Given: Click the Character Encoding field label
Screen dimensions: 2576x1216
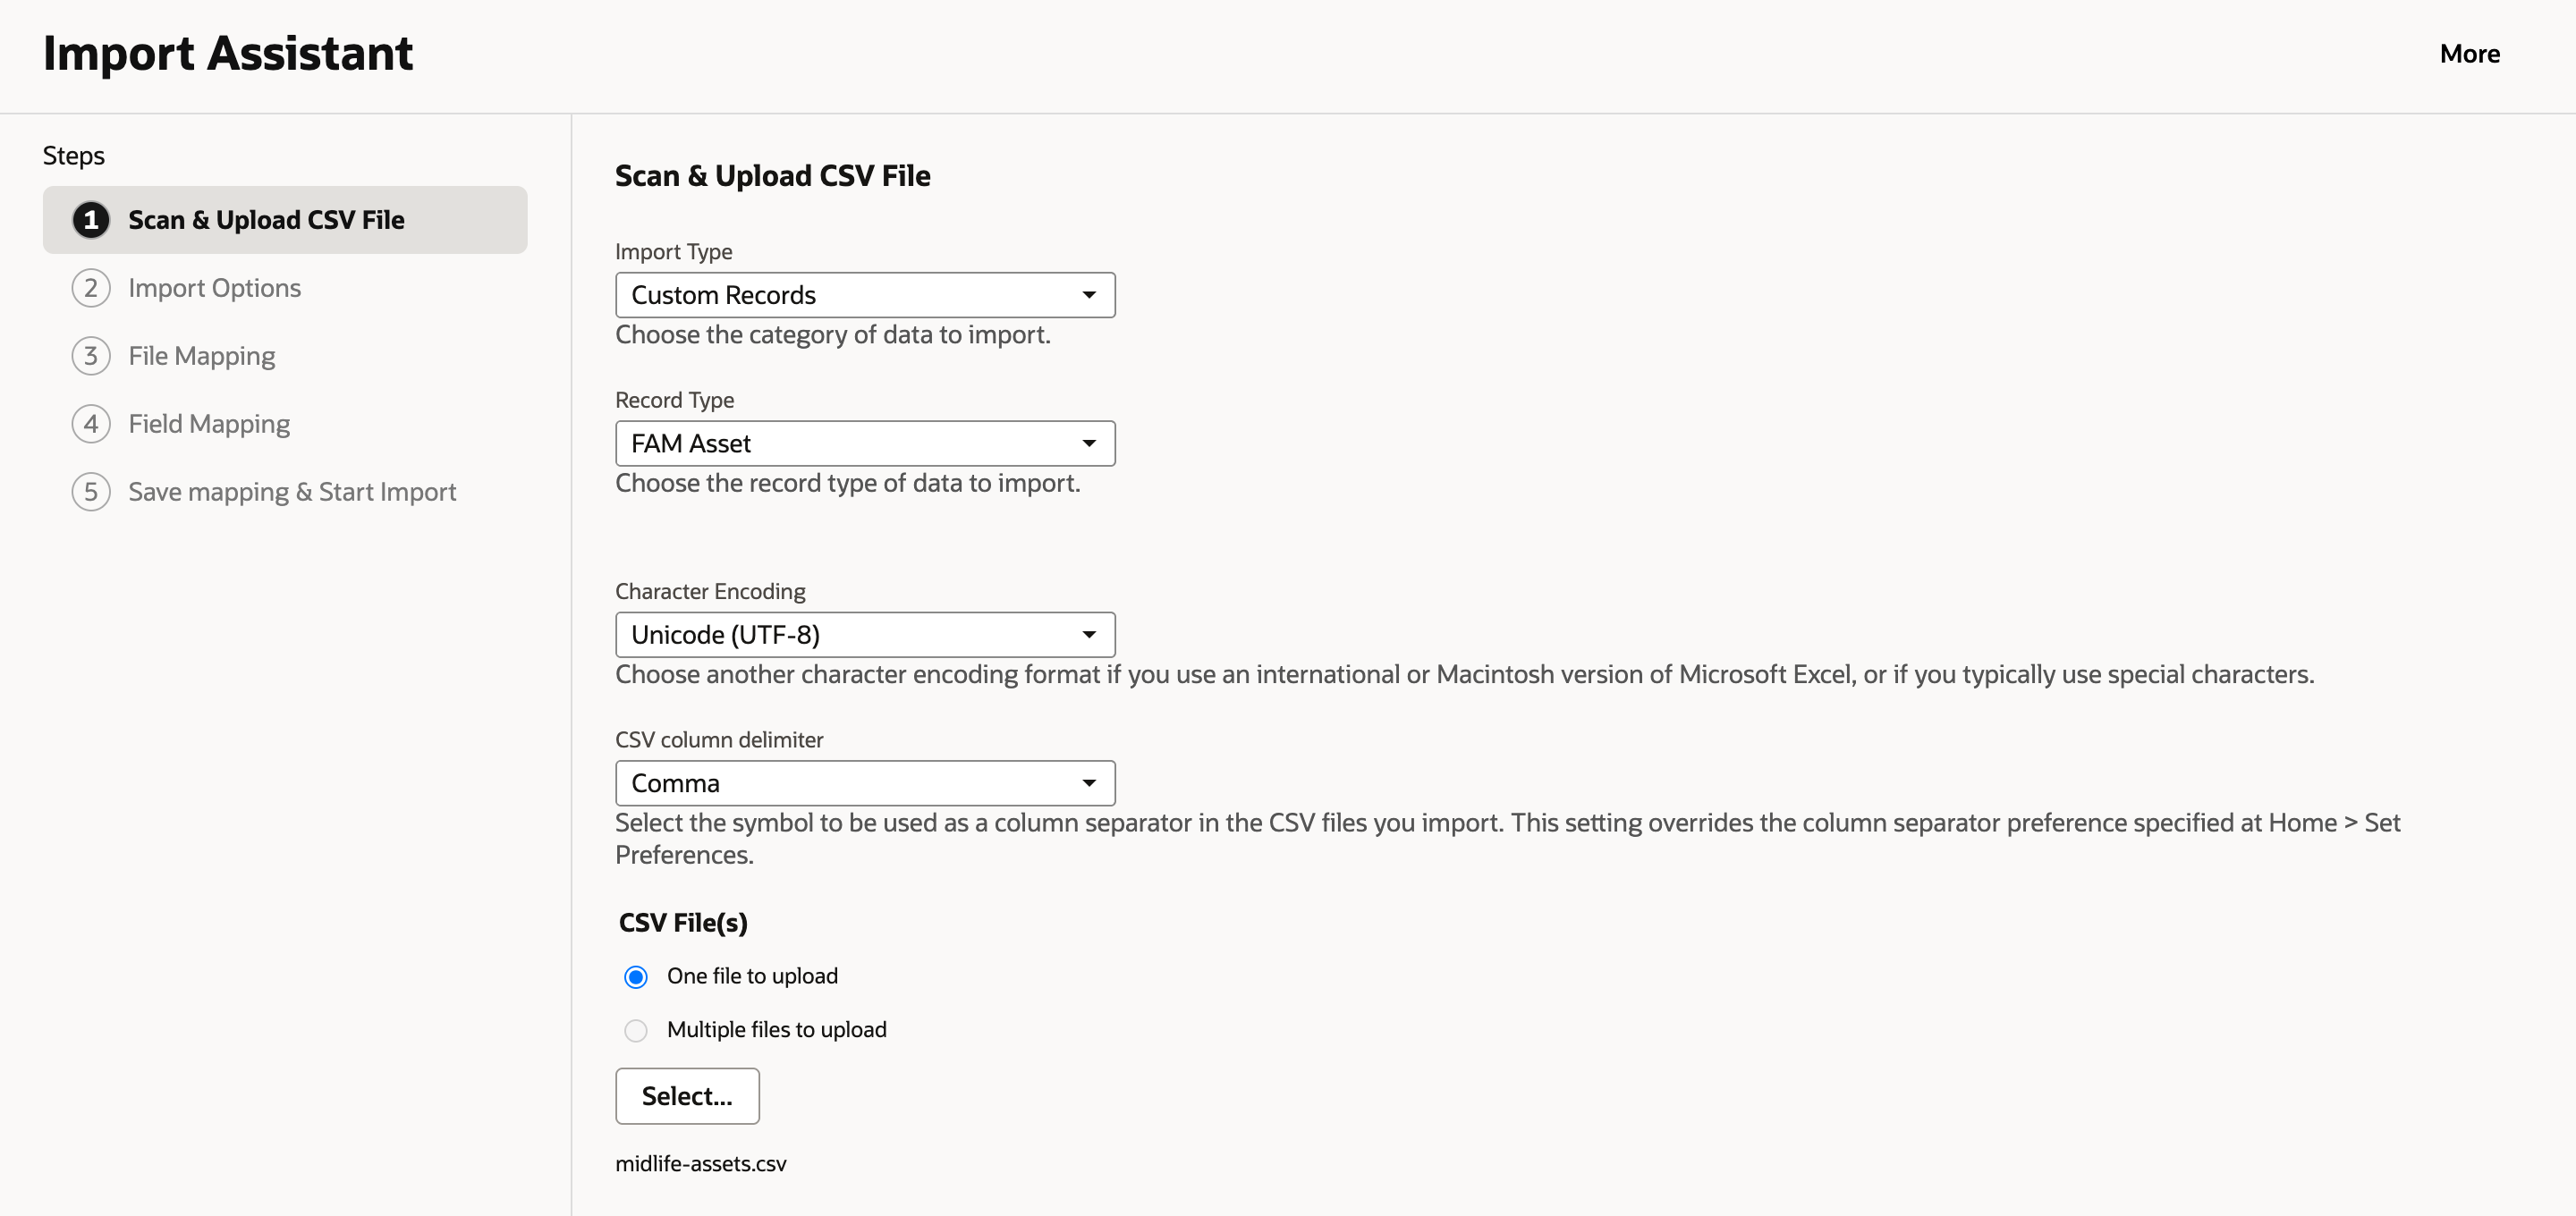Looking at the screenshot, I should coord(710,592).
